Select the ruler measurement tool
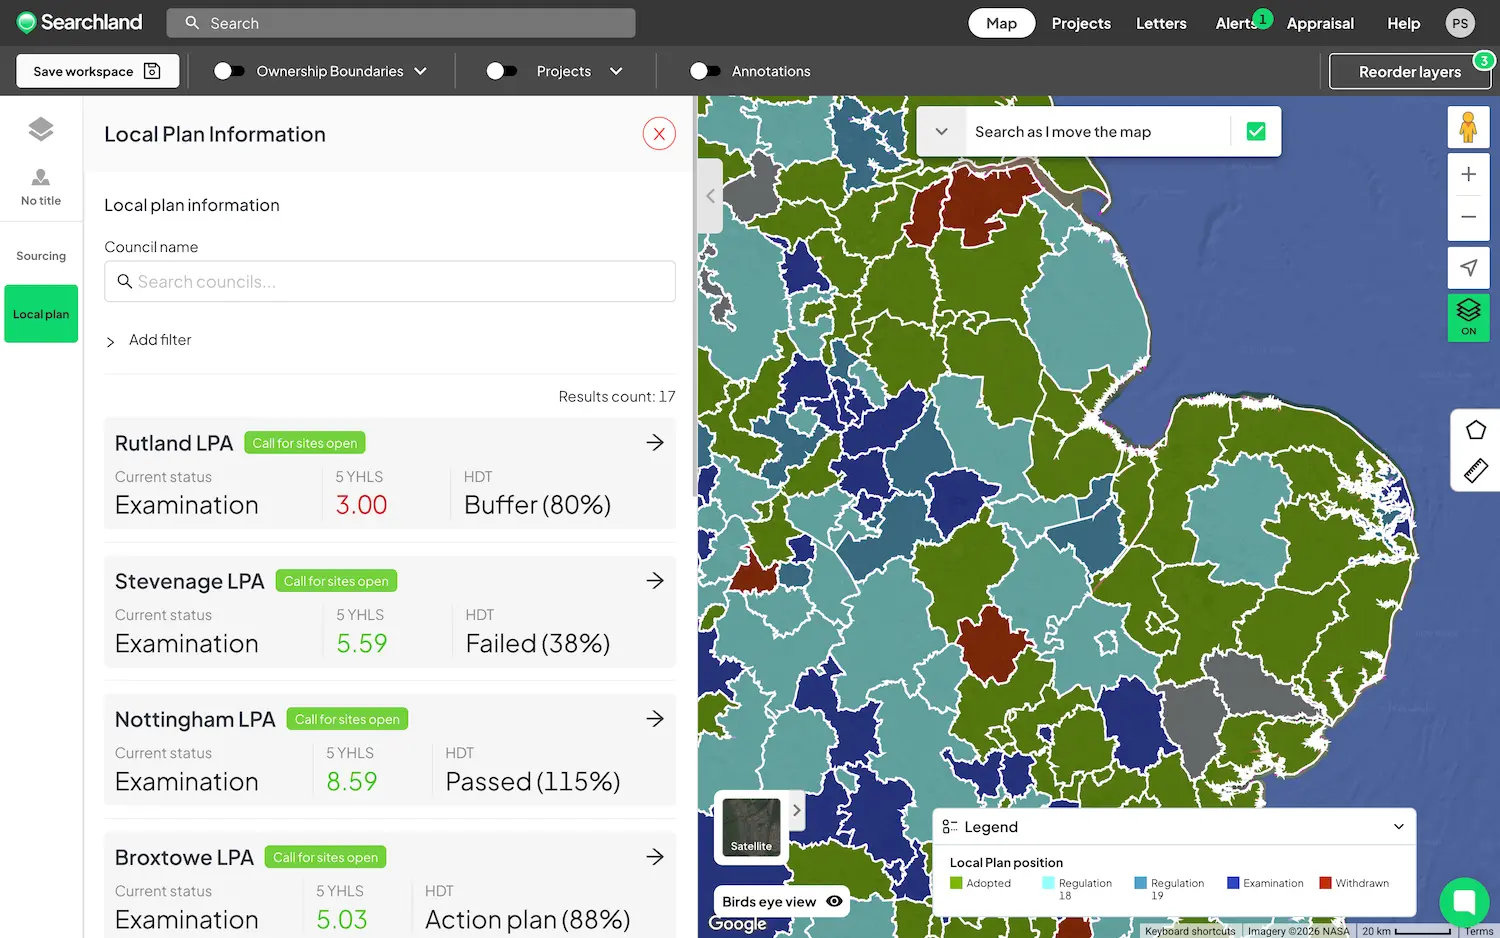1500x938 pixels. coord(1476,470)
